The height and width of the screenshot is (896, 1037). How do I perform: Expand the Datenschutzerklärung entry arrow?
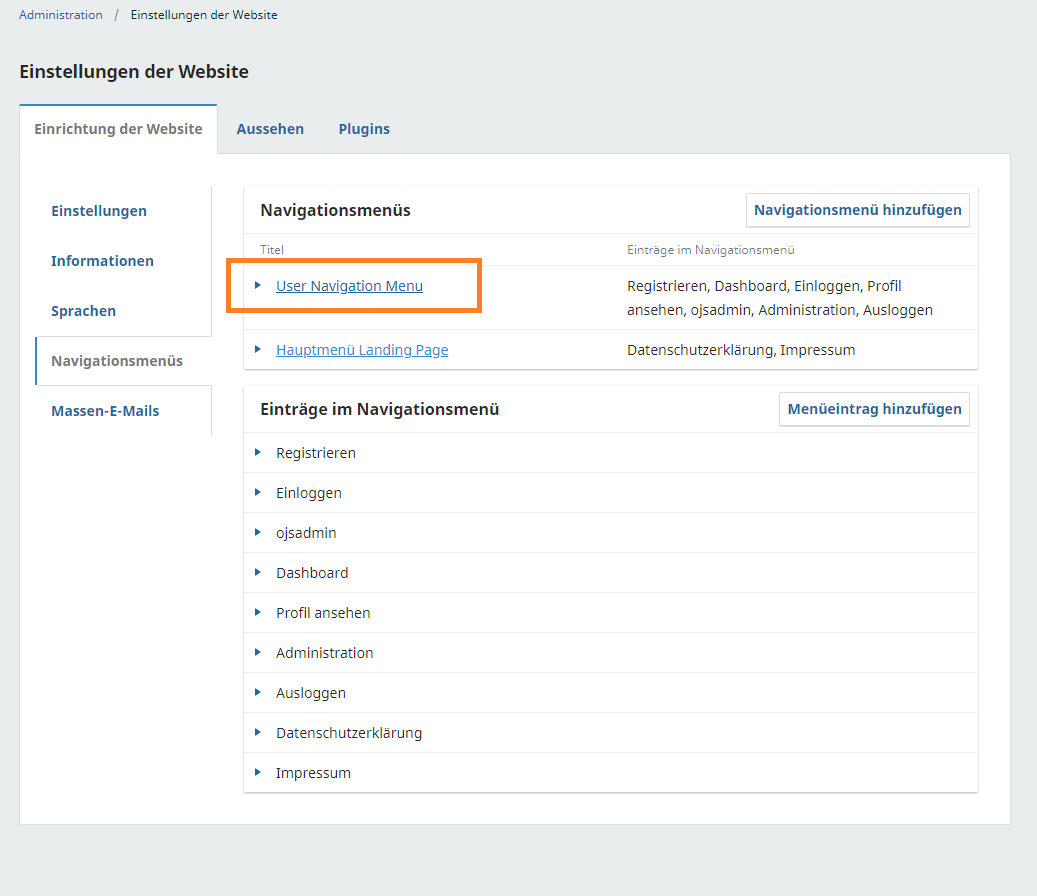click(x=258, y=732)
